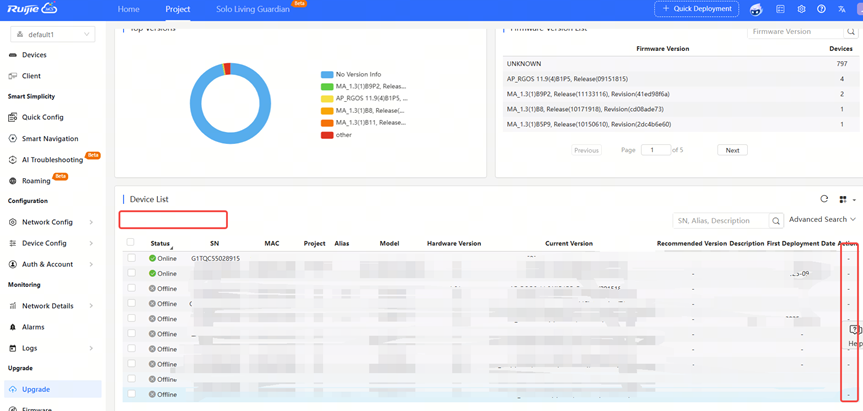The width and height of the screenshot is (863, 411).
Task: Click the Ruijie logo
Action: click(x=34, y=9)
